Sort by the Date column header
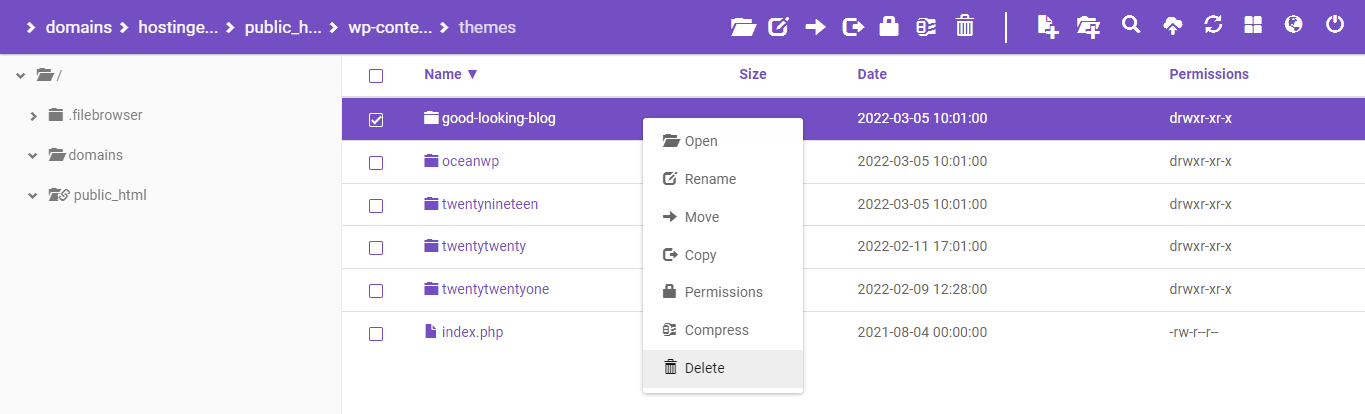1365x414 pixels. tap(872, 74)
